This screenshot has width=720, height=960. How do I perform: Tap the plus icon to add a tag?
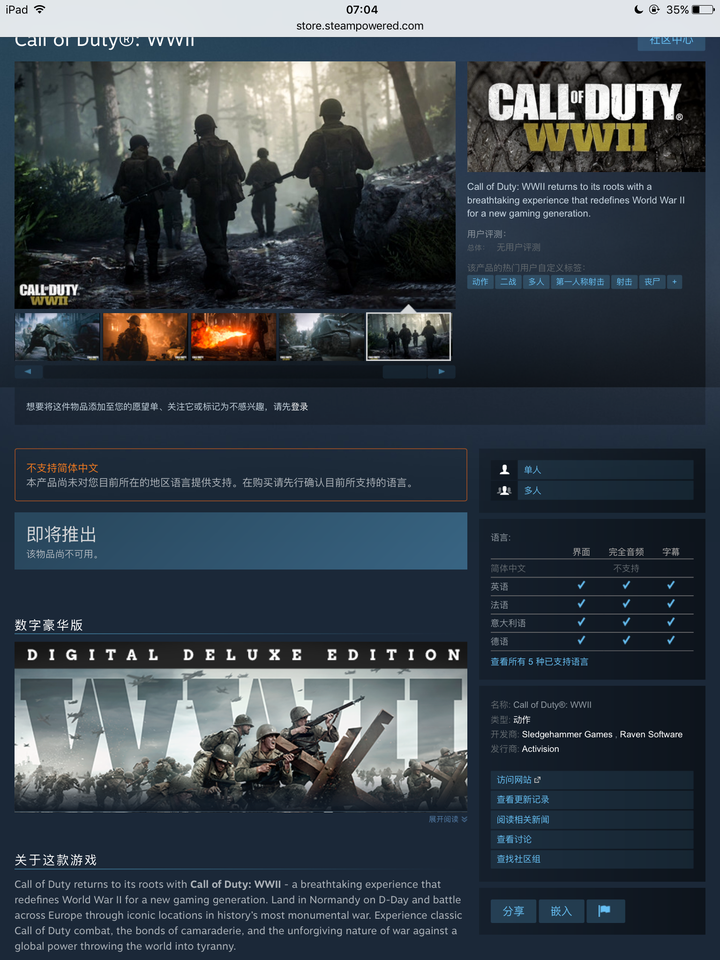tap(674, 282)
